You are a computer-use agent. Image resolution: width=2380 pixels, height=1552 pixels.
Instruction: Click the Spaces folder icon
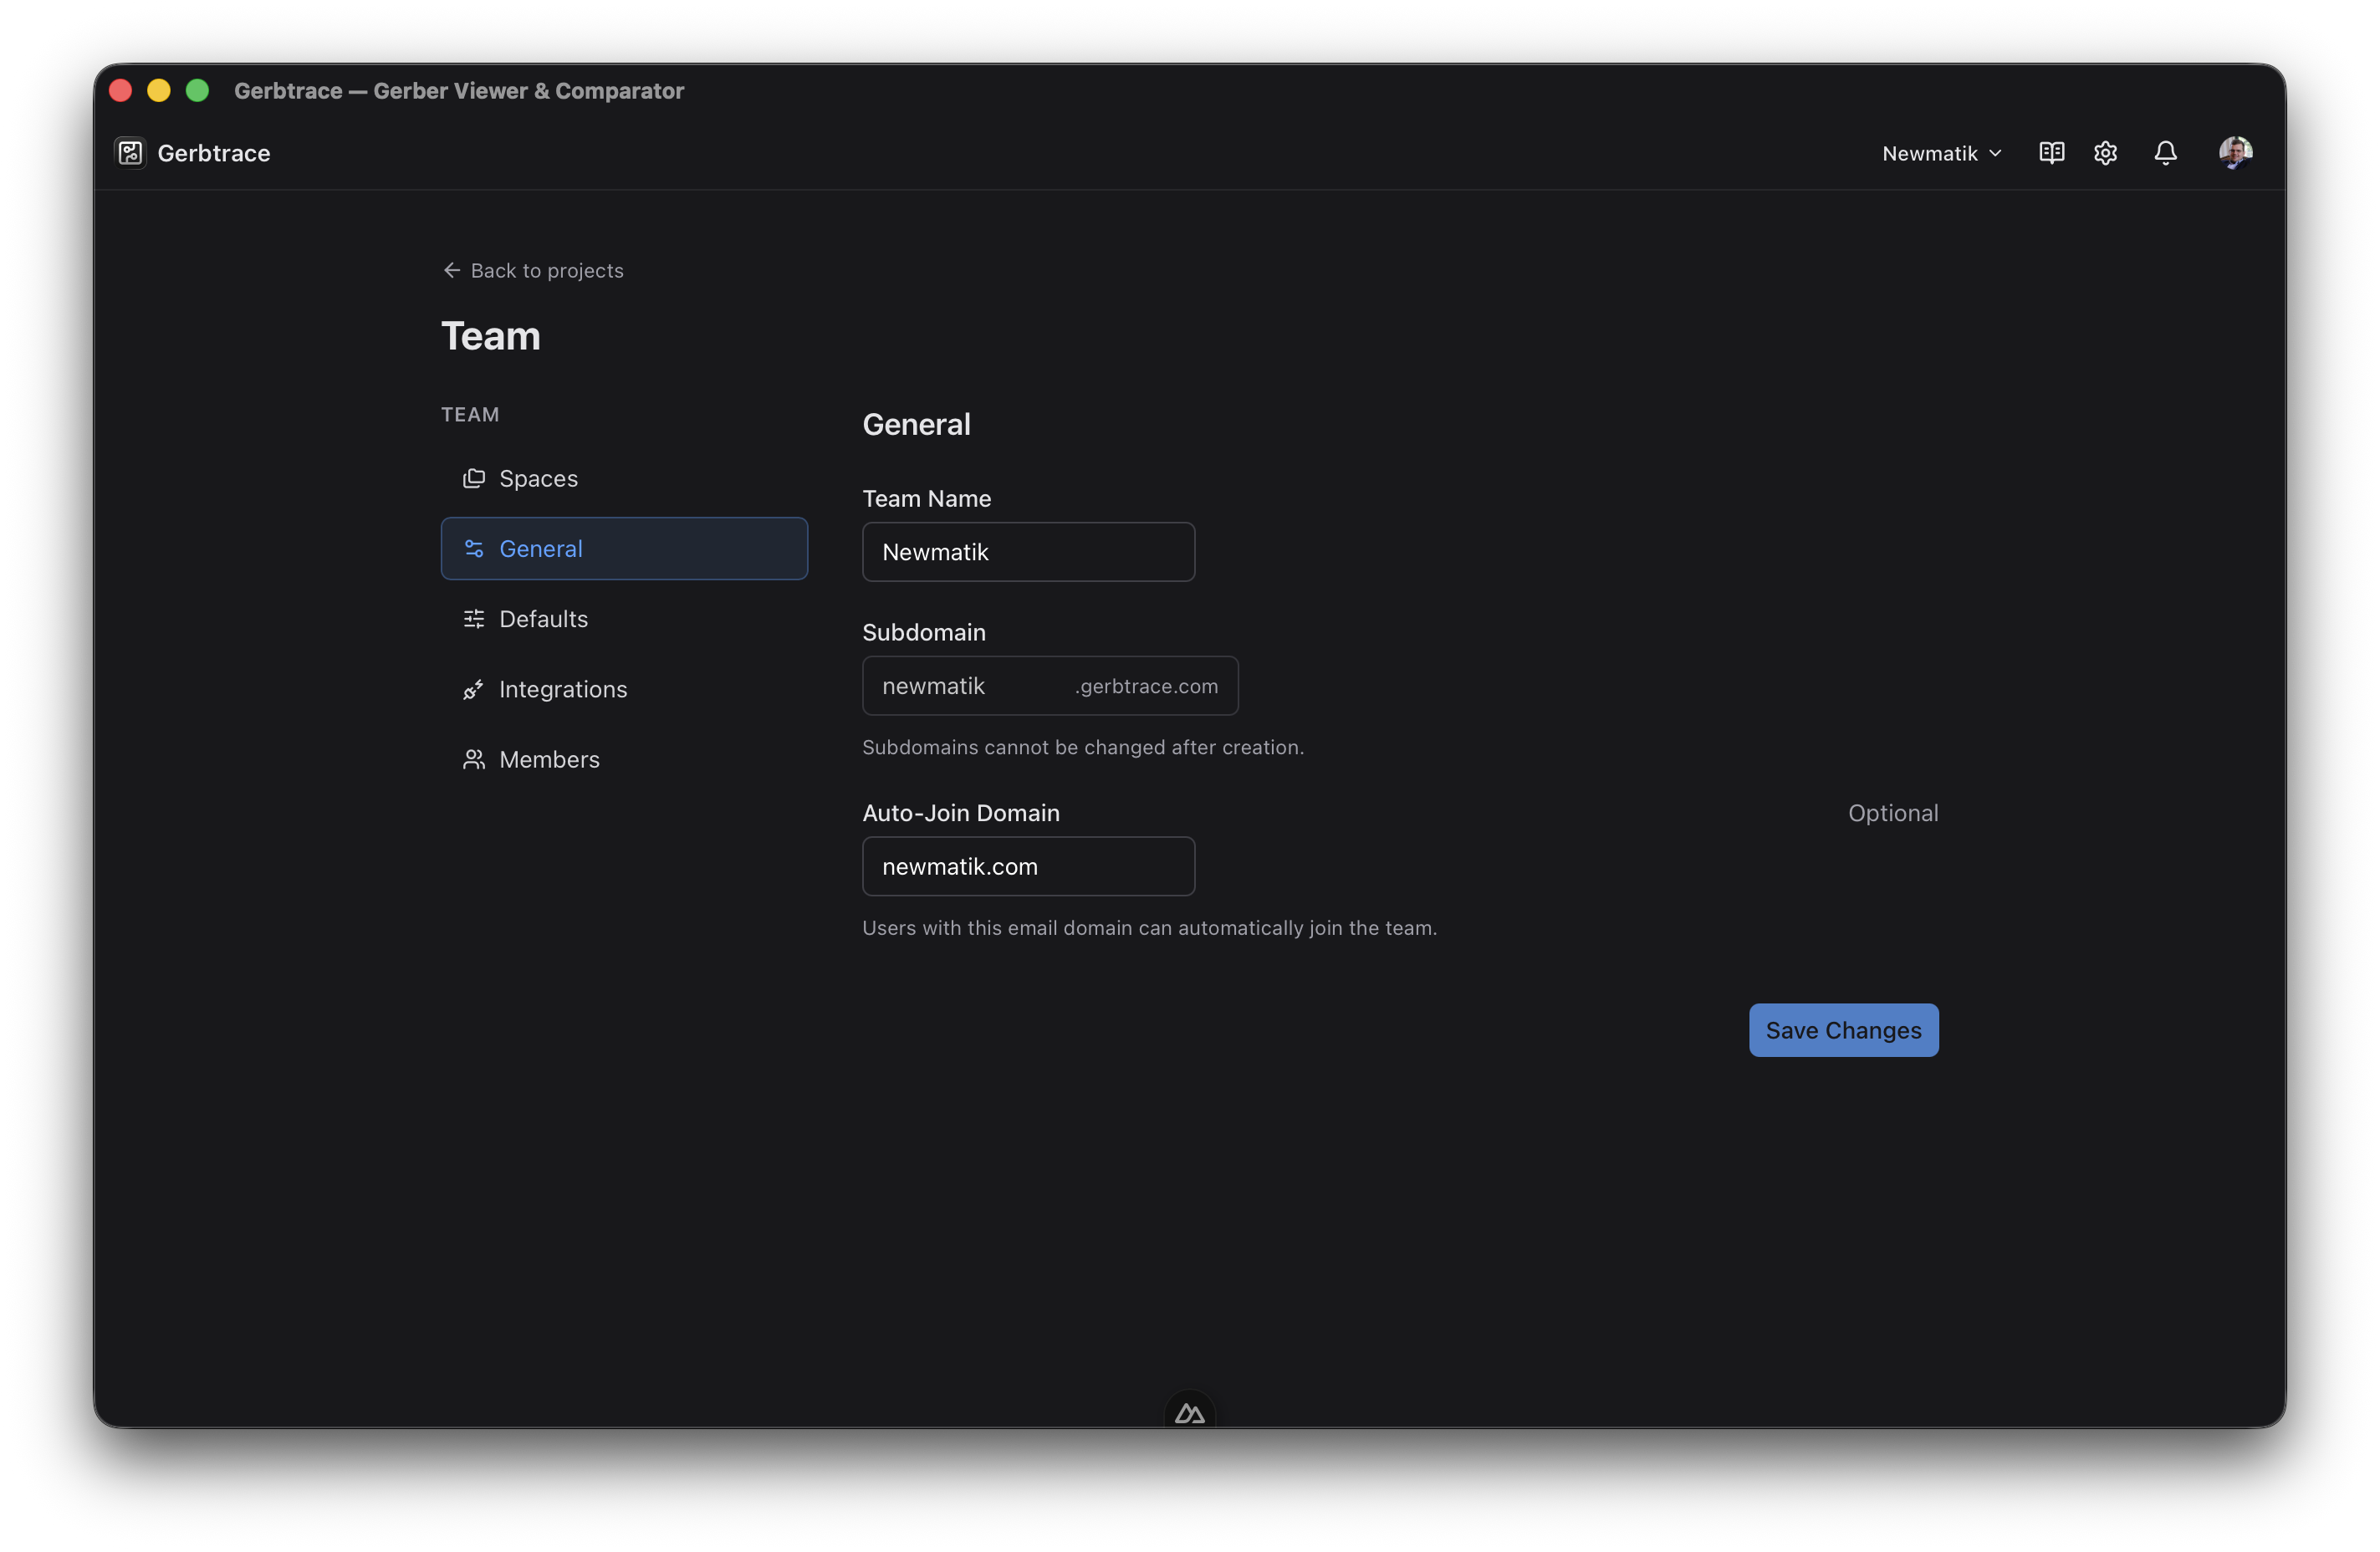(x=474, y=478)
